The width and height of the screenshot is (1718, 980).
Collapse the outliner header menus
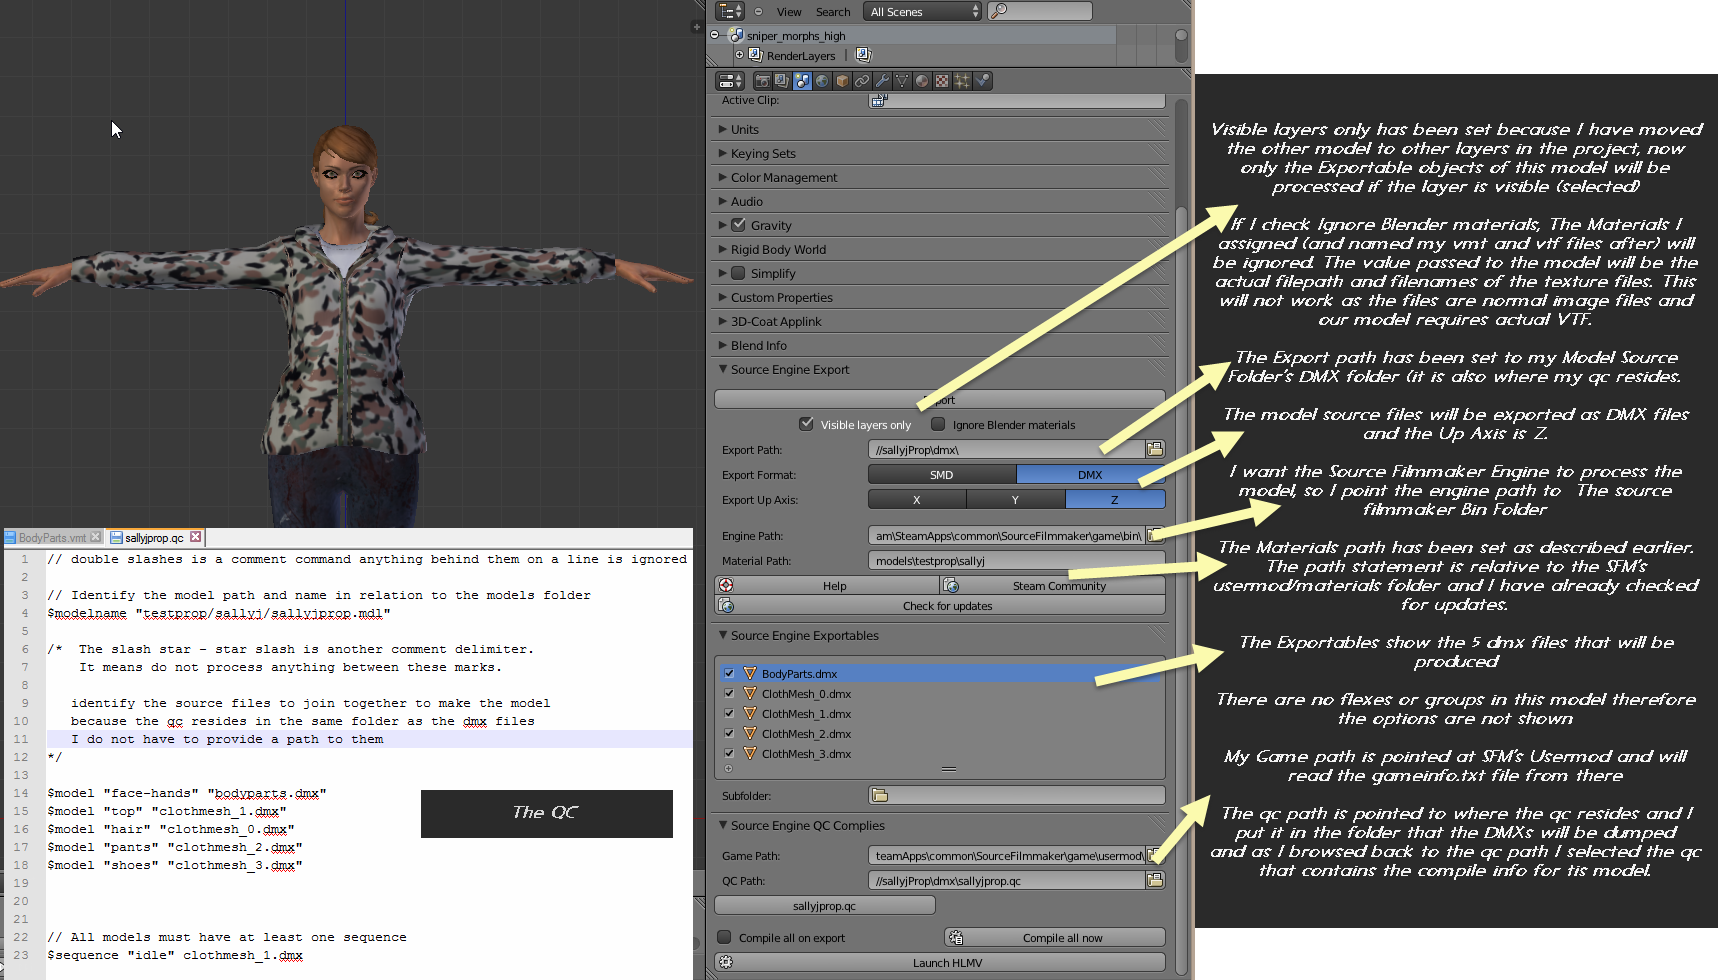[x=758, y=12]
